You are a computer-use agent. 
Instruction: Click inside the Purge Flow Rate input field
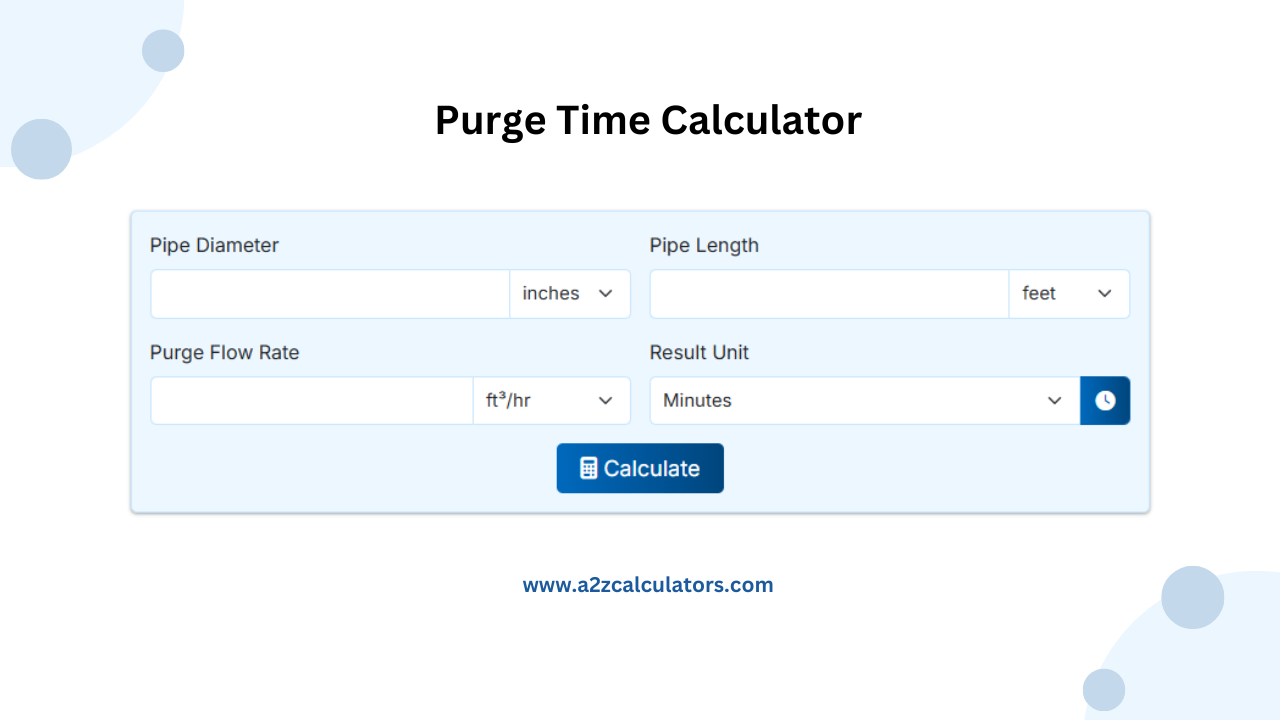click(x=310, y=400)
